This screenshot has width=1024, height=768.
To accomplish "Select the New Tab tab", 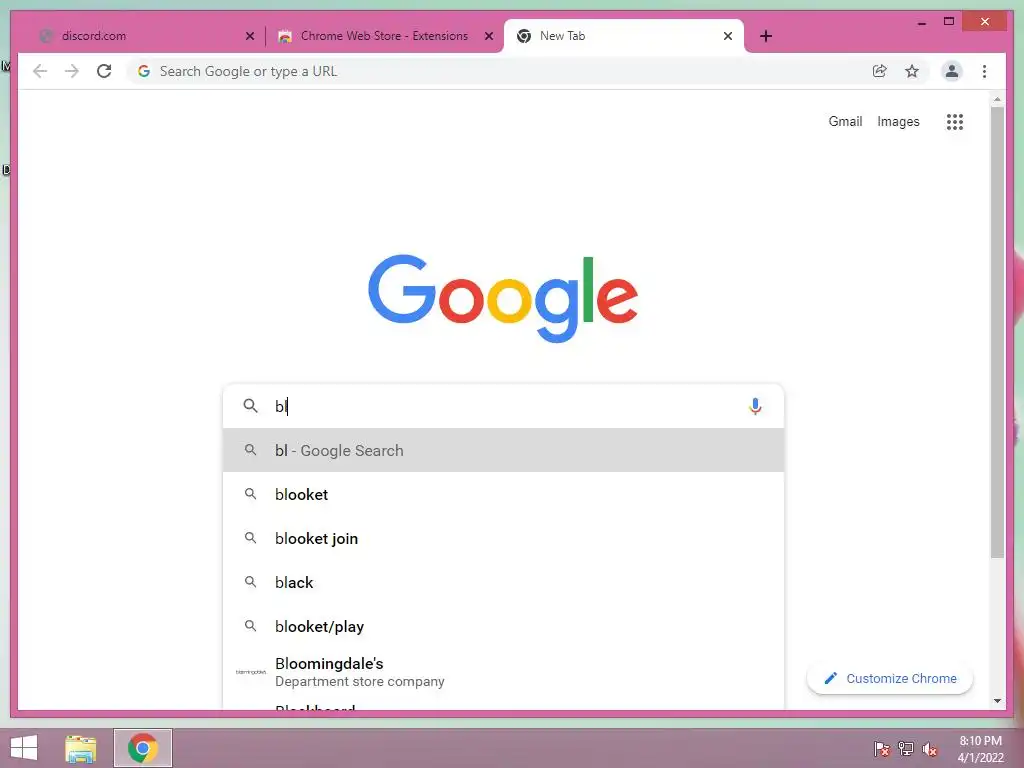I will [624, 36].
